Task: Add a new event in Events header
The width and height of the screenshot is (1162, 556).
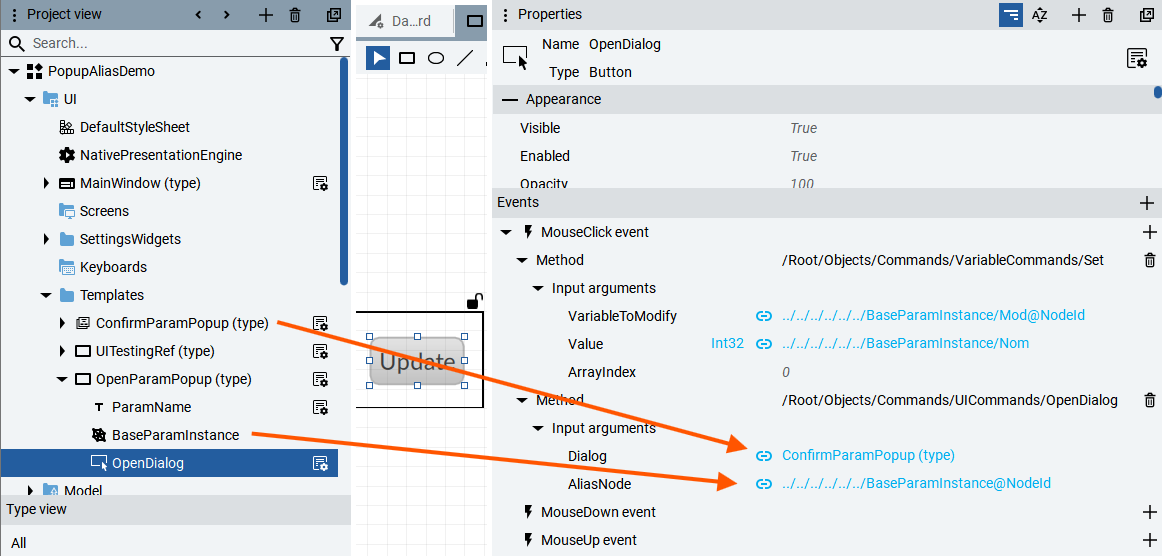Action: [x=1146, y=202]
